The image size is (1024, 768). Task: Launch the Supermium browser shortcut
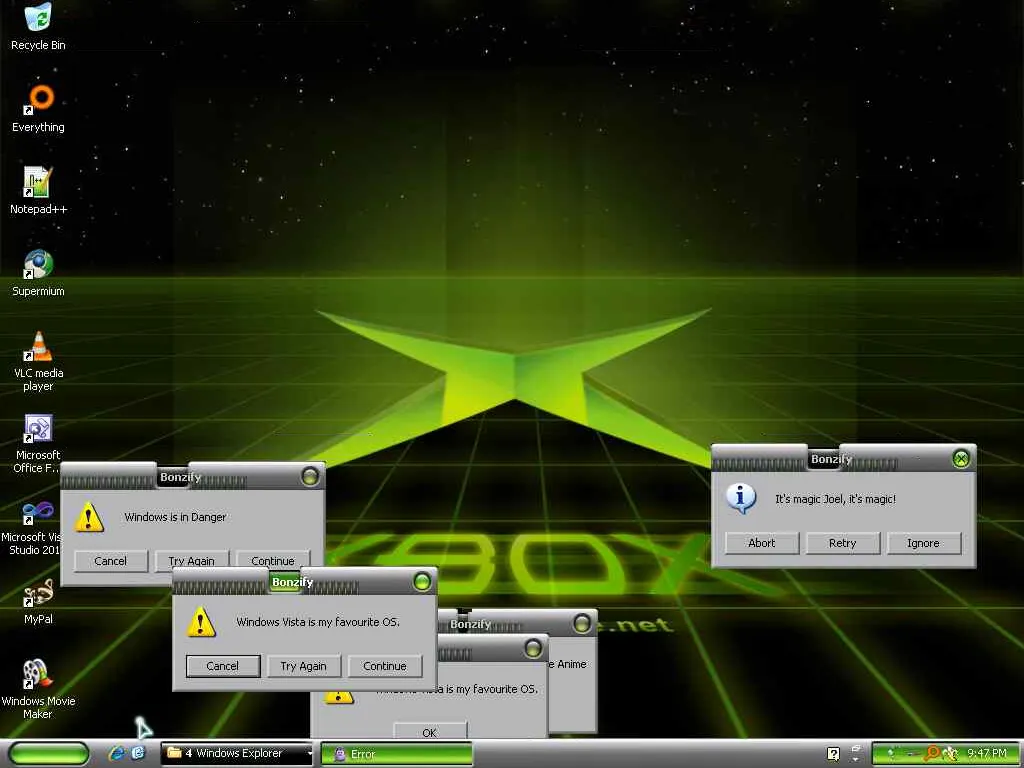tap(38, 273)
